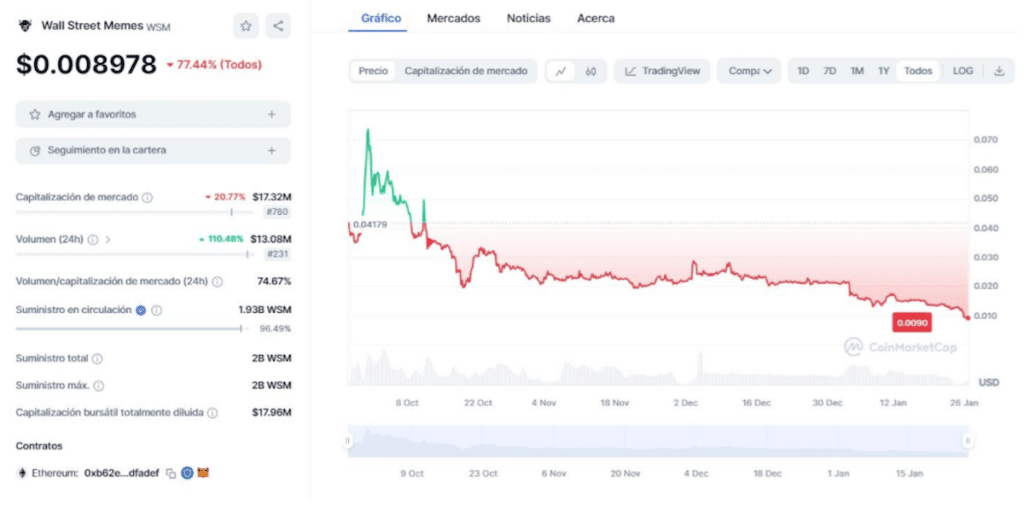Click the red 0.0090 current price marker
This screenshot has width=1024, height=505.
pos(912,323)
